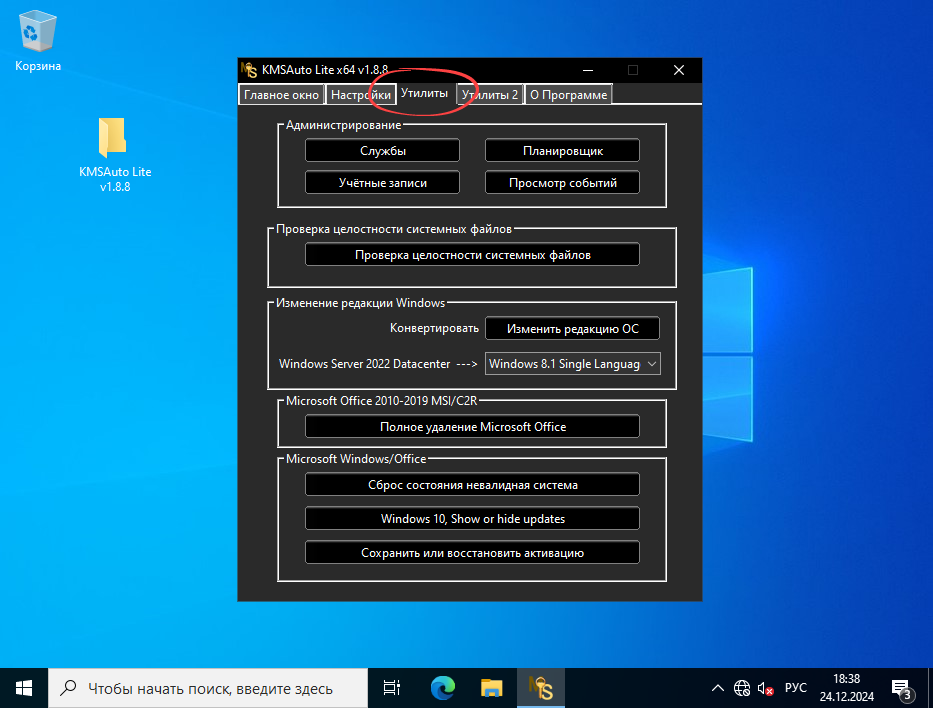
Task: Expand hidden icons in the system tray
Action: coord(718,688)
